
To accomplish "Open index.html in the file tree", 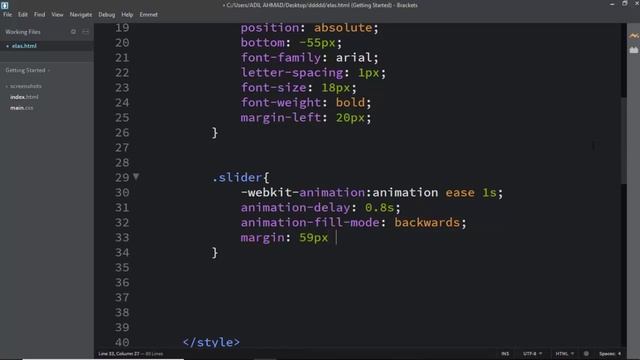I will coord(24,97).
